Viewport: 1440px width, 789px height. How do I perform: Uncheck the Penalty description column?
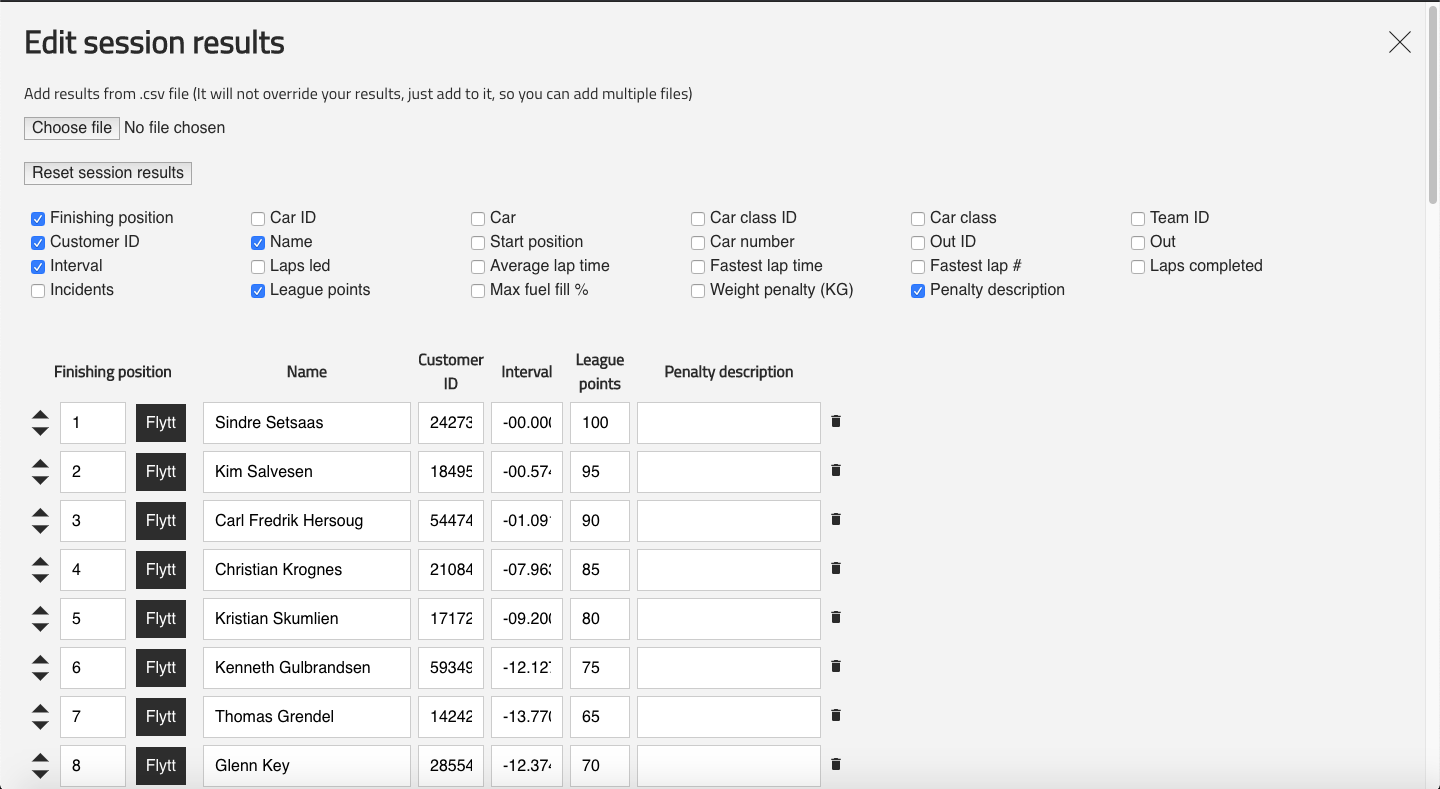pos(918,290)
